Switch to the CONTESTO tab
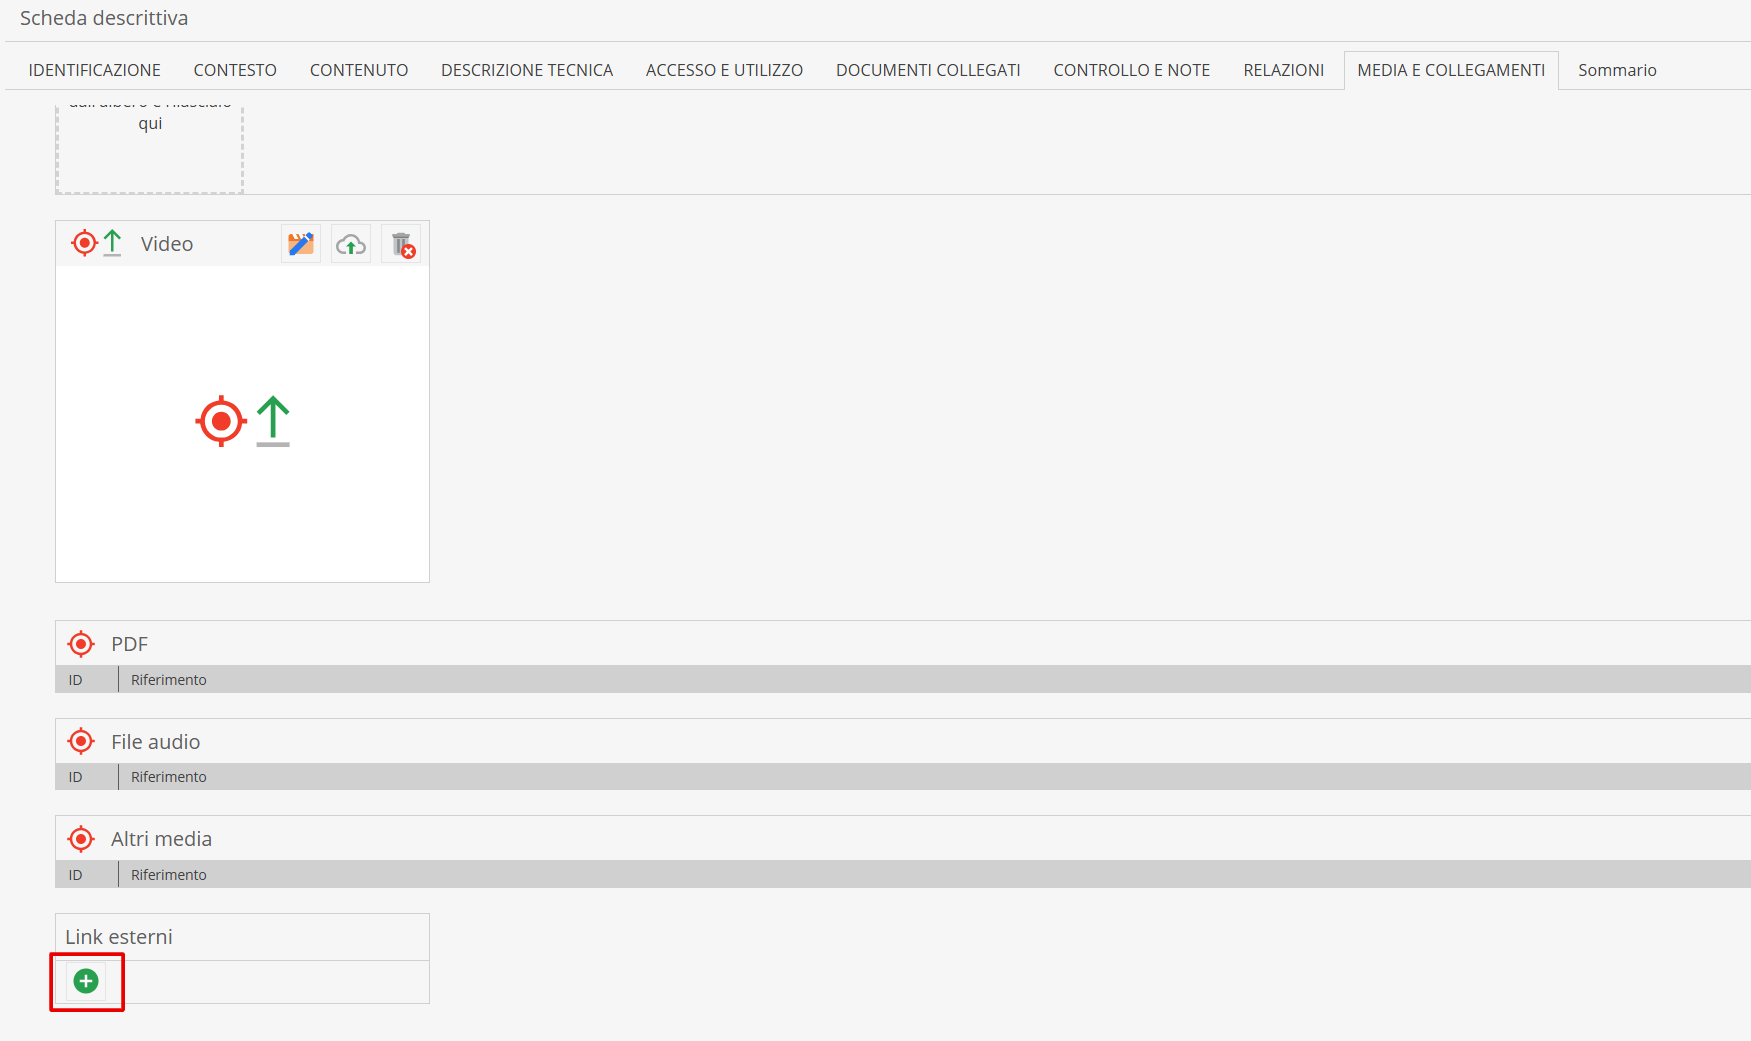The width and height of the screenshot is (1751, 1041). click(235, 70)
